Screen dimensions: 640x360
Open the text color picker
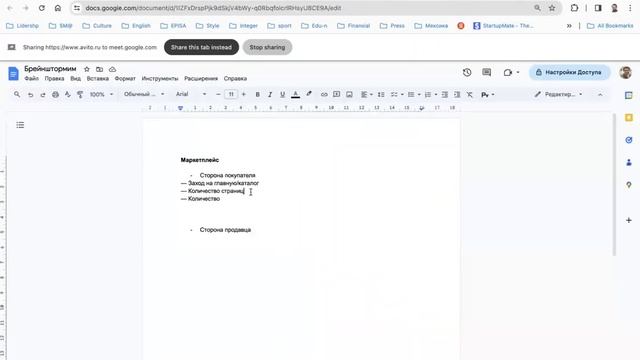(296, 95)
